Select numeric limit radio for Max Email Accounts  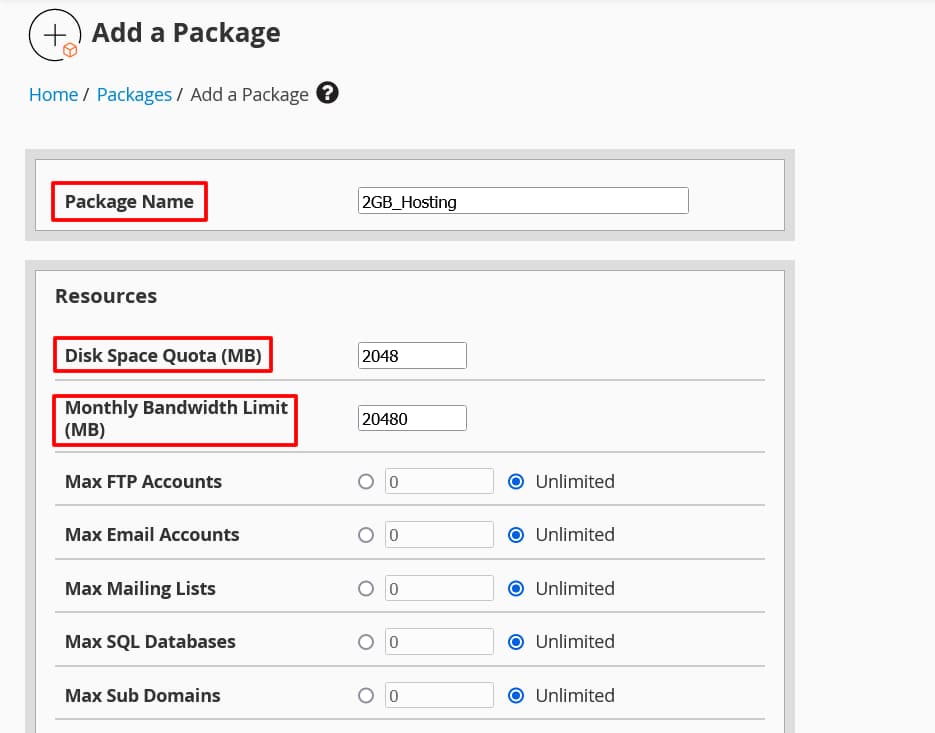366,534
